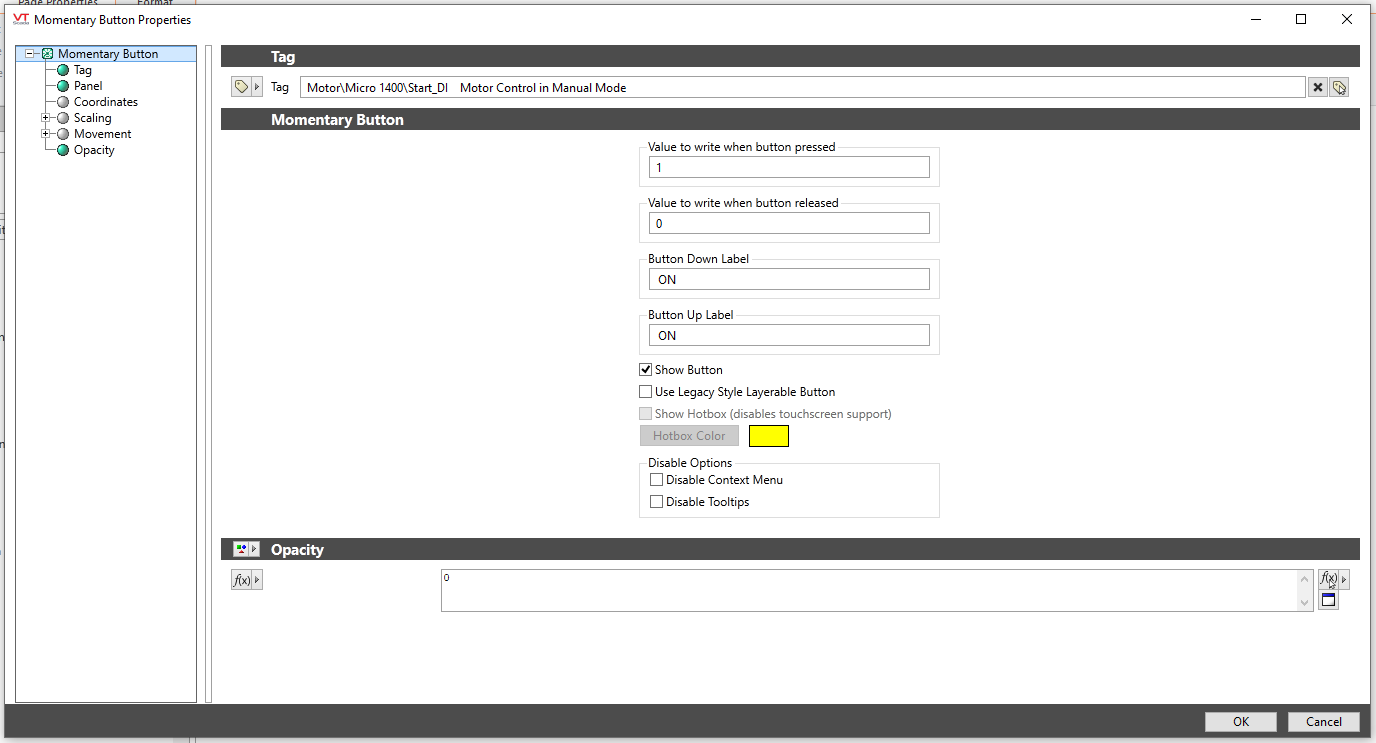Click the Button Down Label input field
The height and width of the screenshot is (743, 1376).
788,280
